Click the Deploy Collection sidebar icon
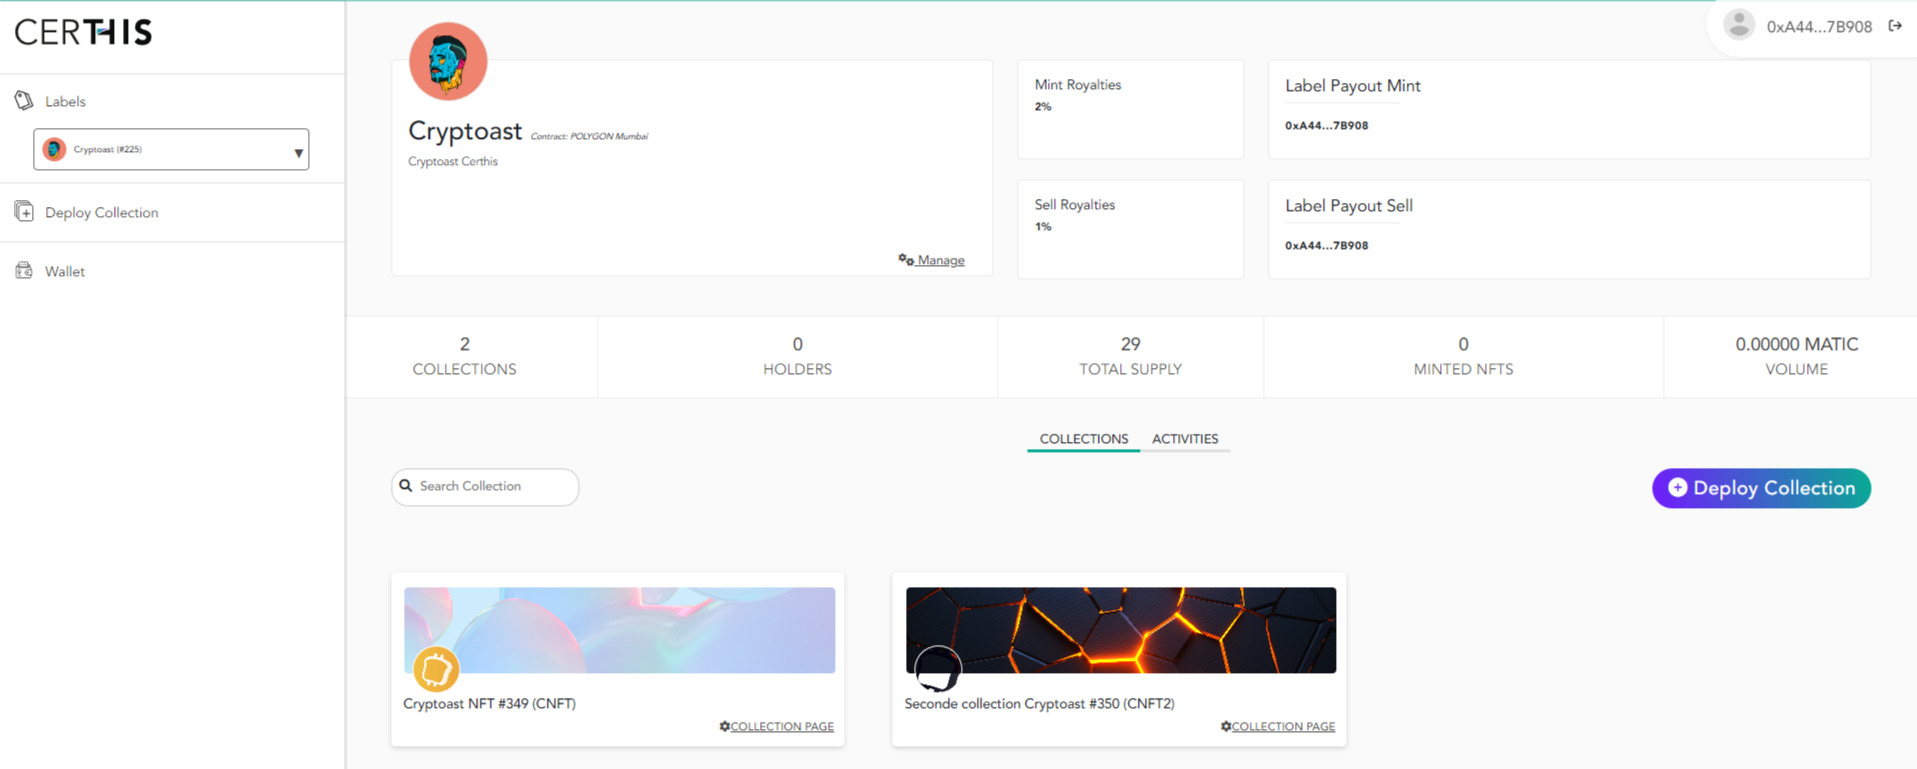 (x=24, y=211)
